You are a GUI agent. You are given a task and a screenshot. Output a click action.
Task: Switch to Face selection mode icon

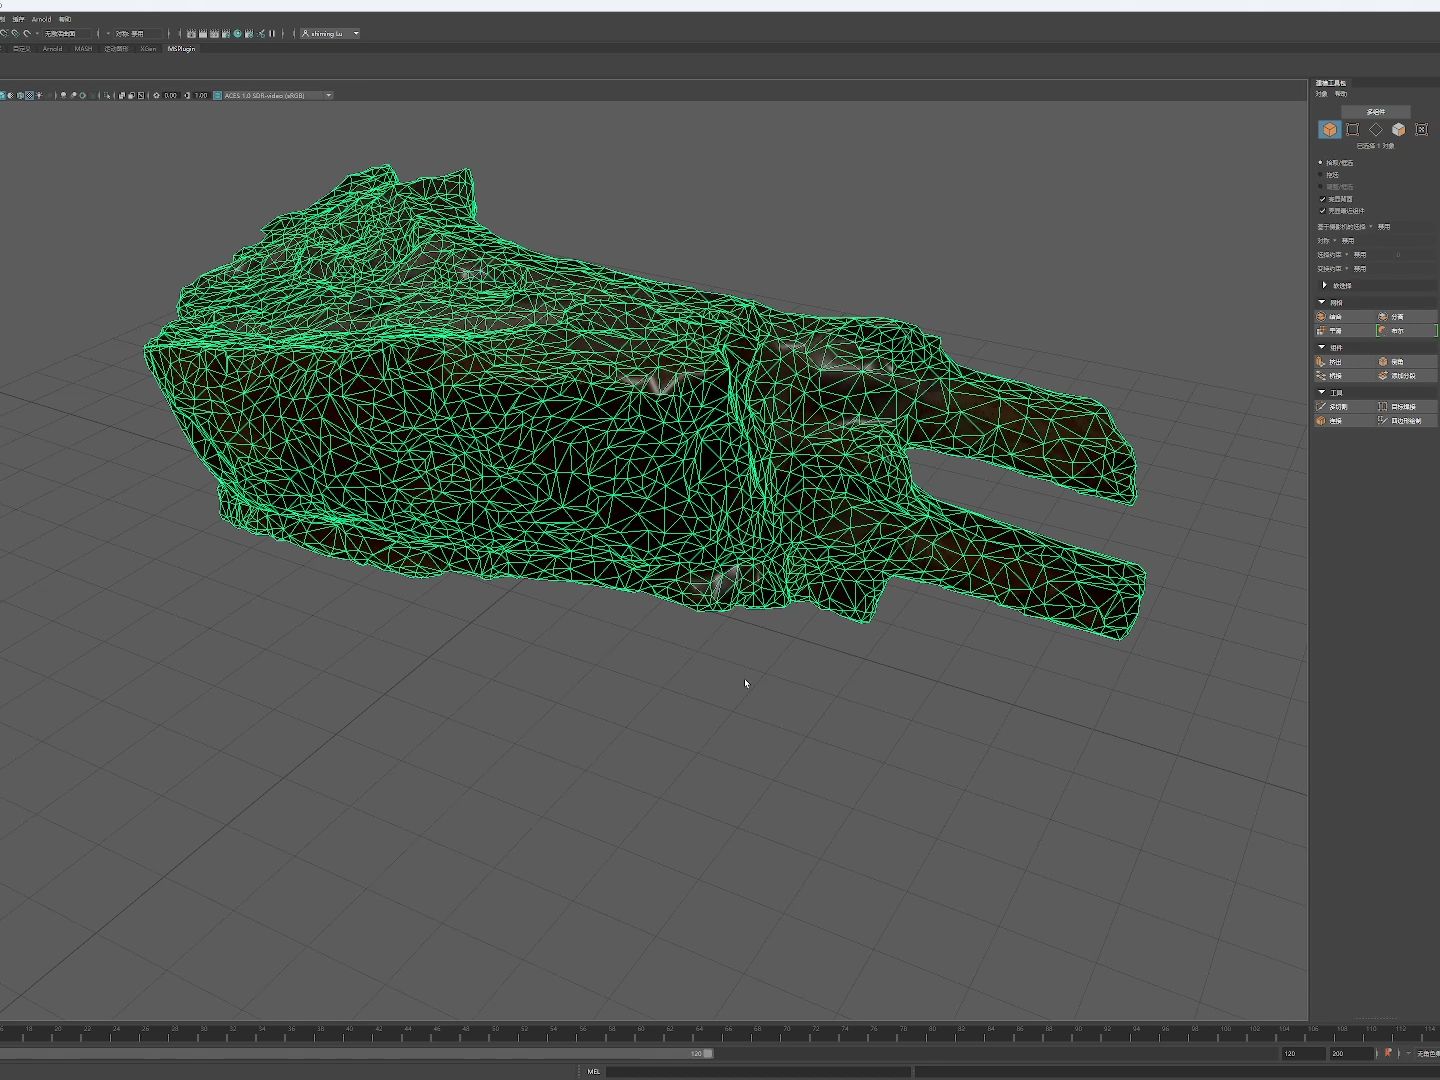[1398, 130]
